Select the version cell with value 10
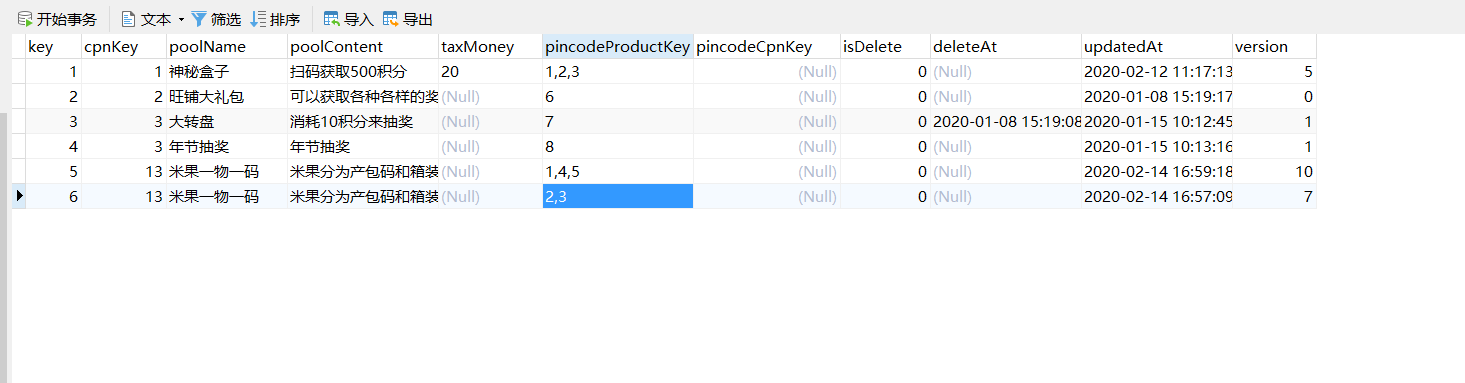Viewport: 1465px width, 383px height. 1274,172
